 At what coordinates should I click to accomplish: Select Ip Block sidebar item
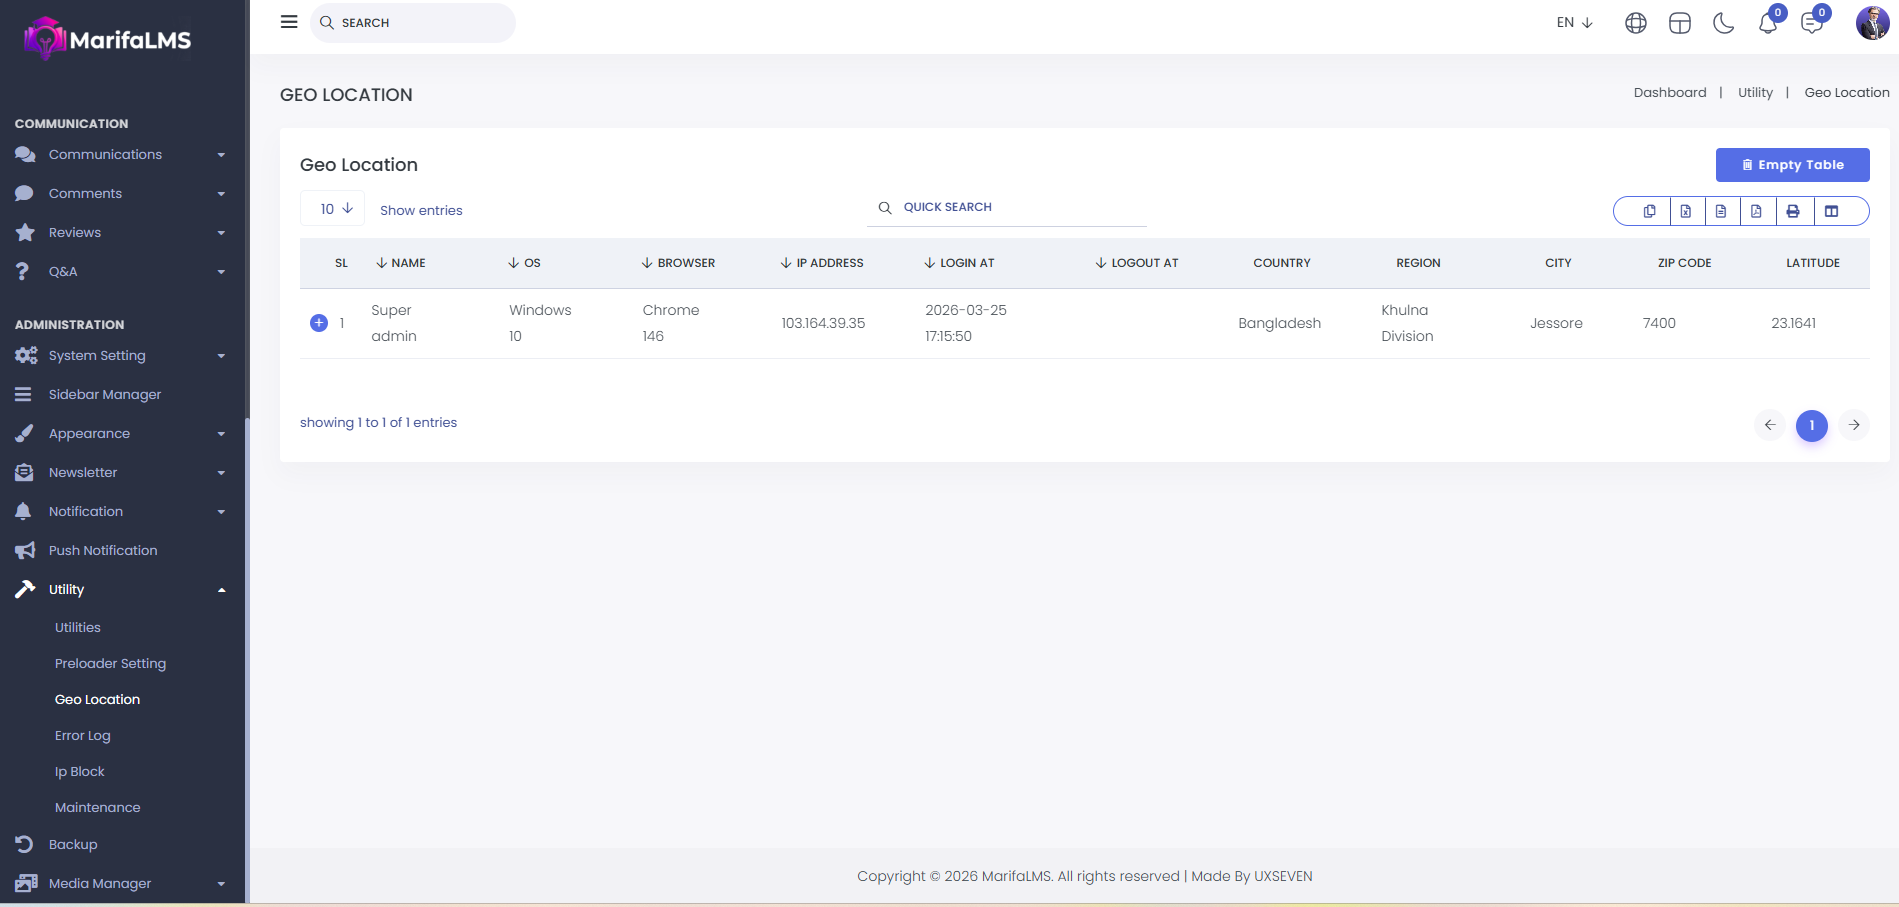click(x=80, y=771)
